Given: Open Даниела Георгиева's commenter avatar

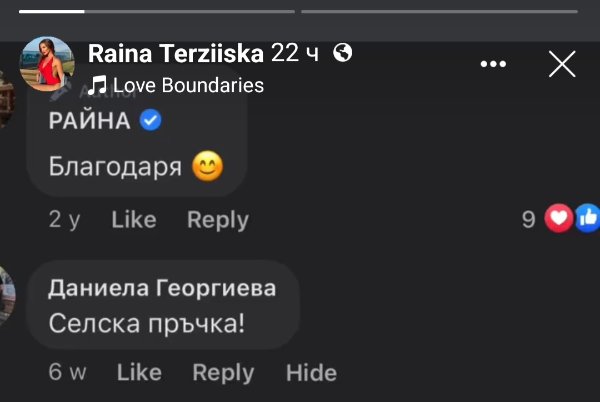Looking at the screenshot, I should pos(8,296).
